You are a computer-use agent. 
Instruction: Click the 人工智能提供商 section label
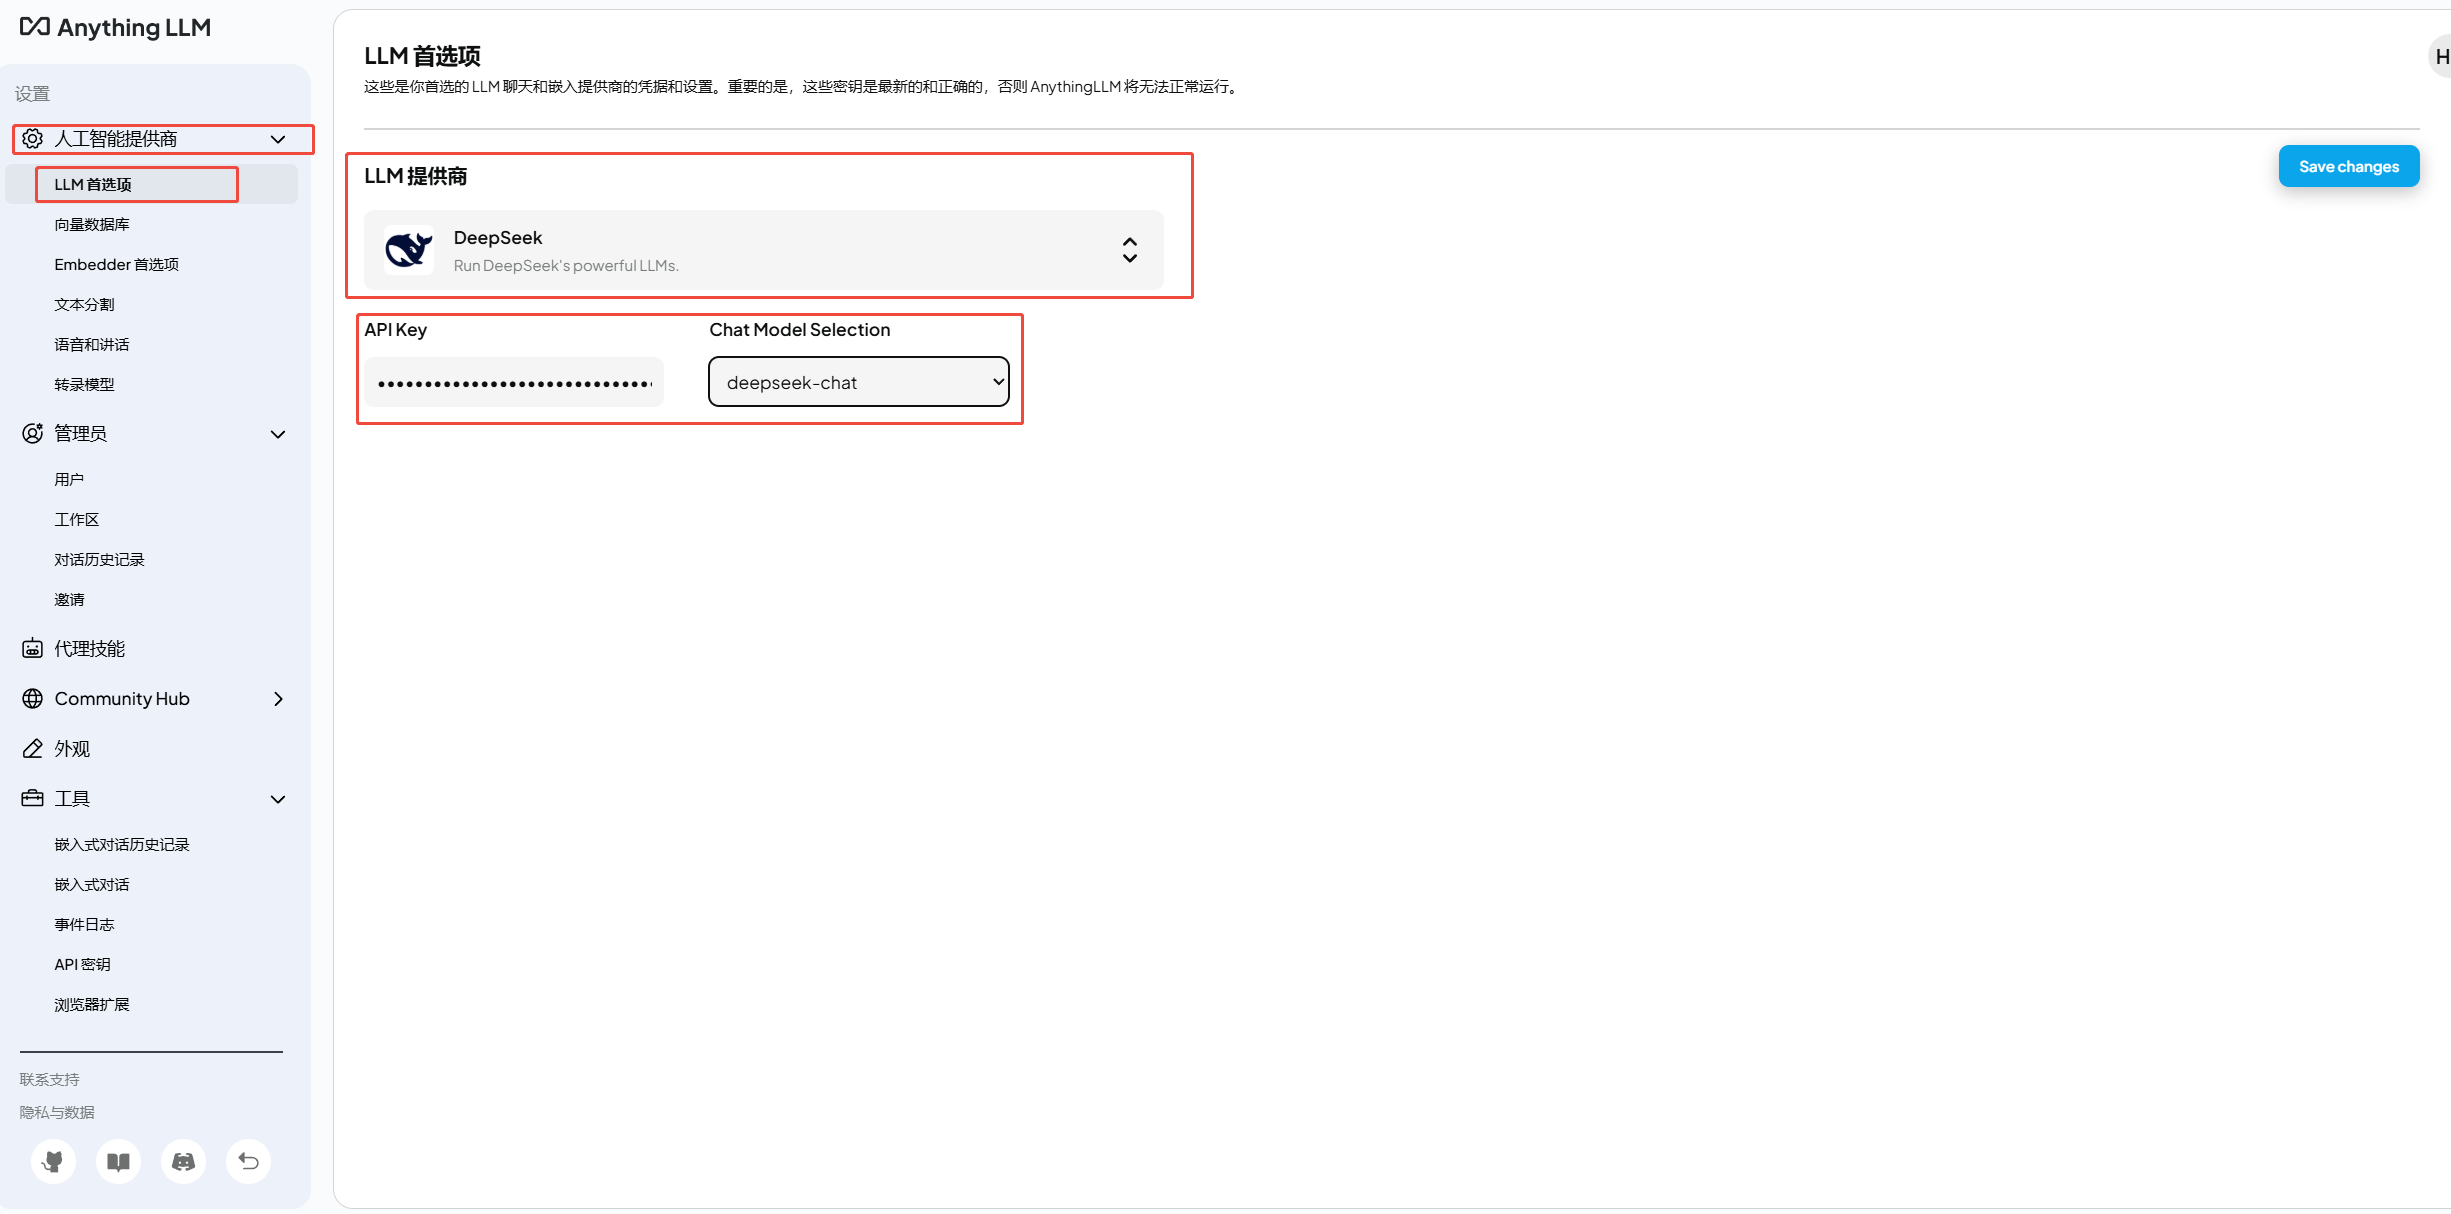click(116, 139)
